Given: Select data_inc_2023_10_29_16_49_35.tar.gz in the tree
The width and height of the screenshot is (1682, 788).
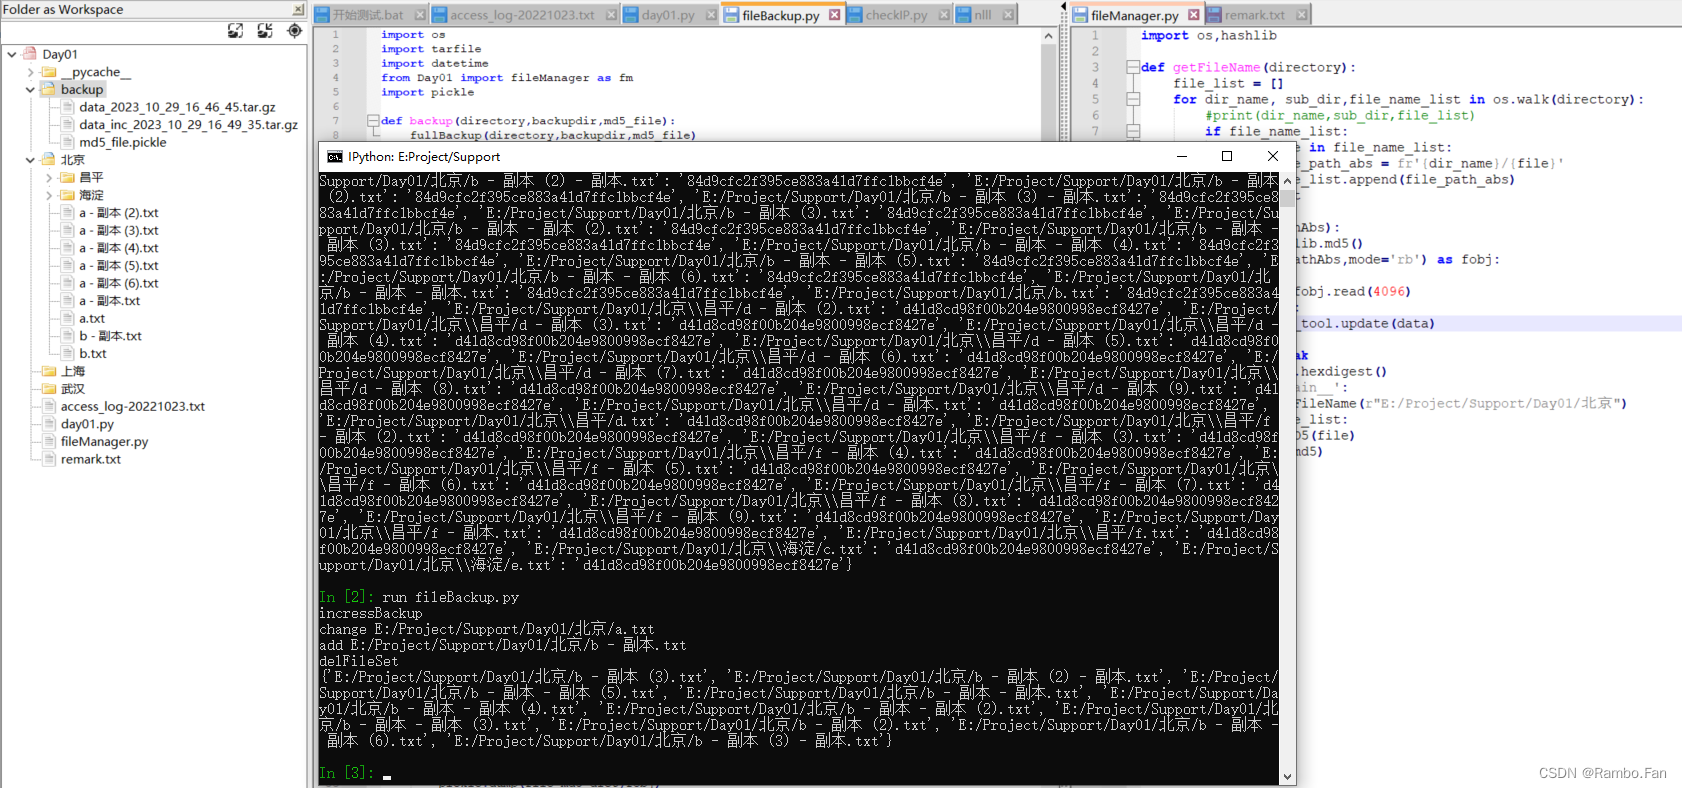Looking at the screenshot, I should 188,125.
